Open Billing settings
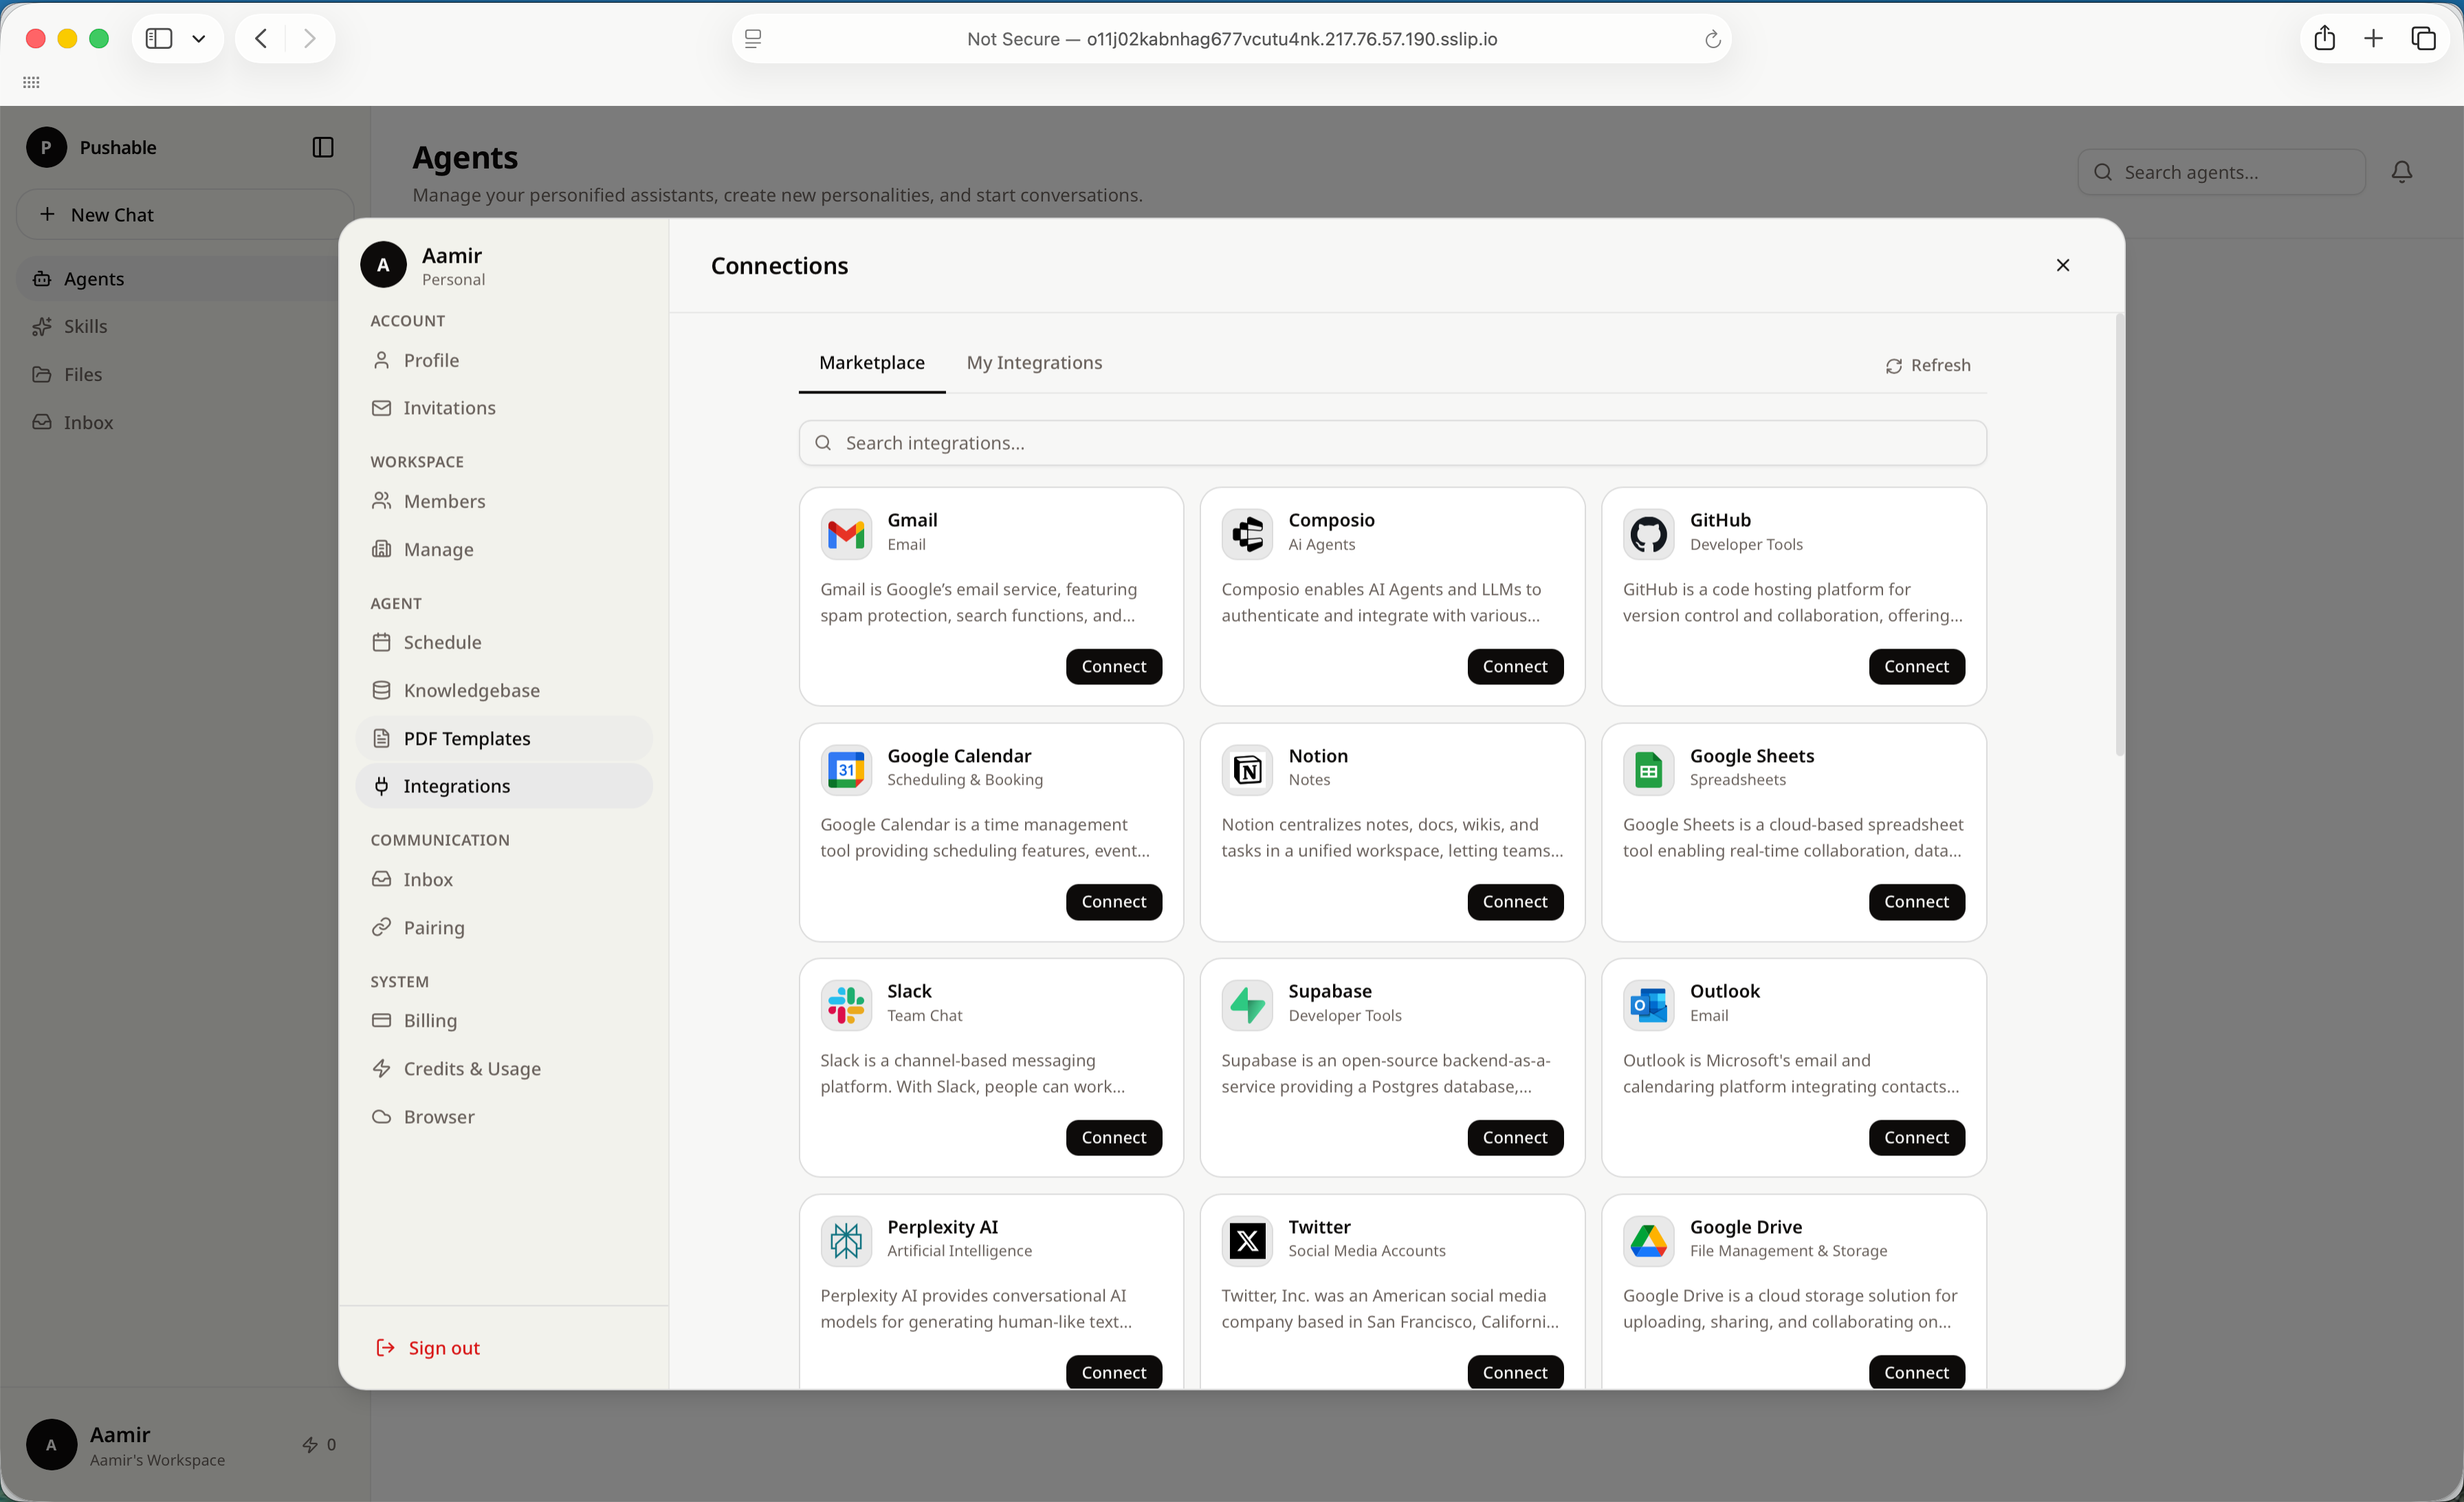The width and height of the screenshot is (2464, 1502). 504,1020
